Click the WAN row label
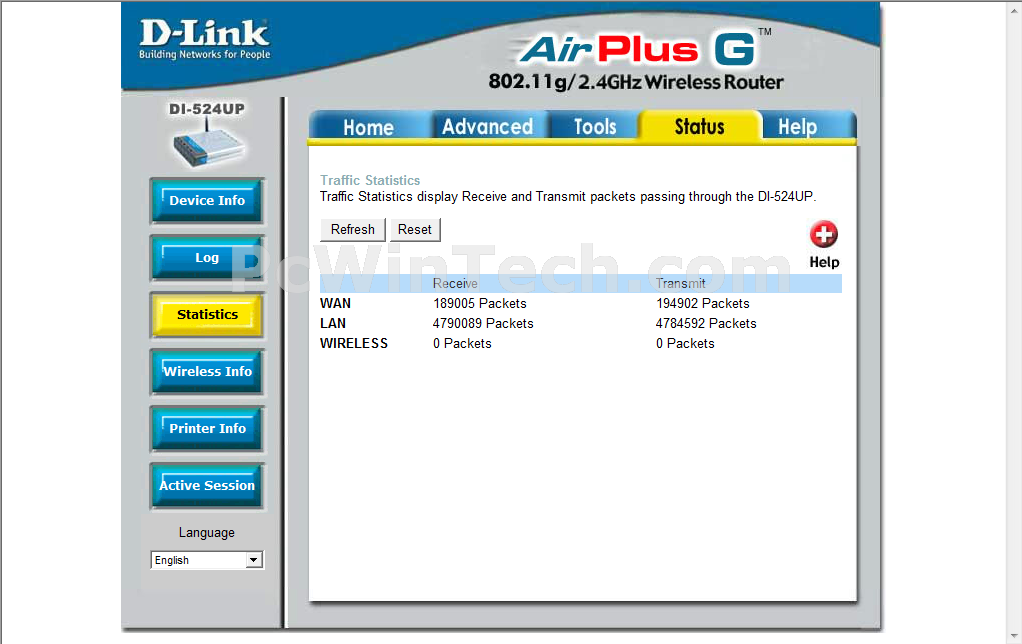Image resolution: width=1022 pixels, height=644 pixels. [335, 304]
